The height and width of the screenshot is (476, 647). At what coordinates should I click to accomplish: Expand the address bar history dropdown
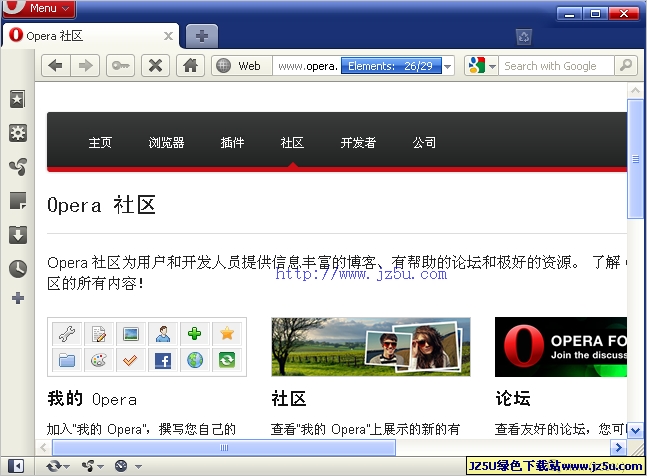[448, 66]
